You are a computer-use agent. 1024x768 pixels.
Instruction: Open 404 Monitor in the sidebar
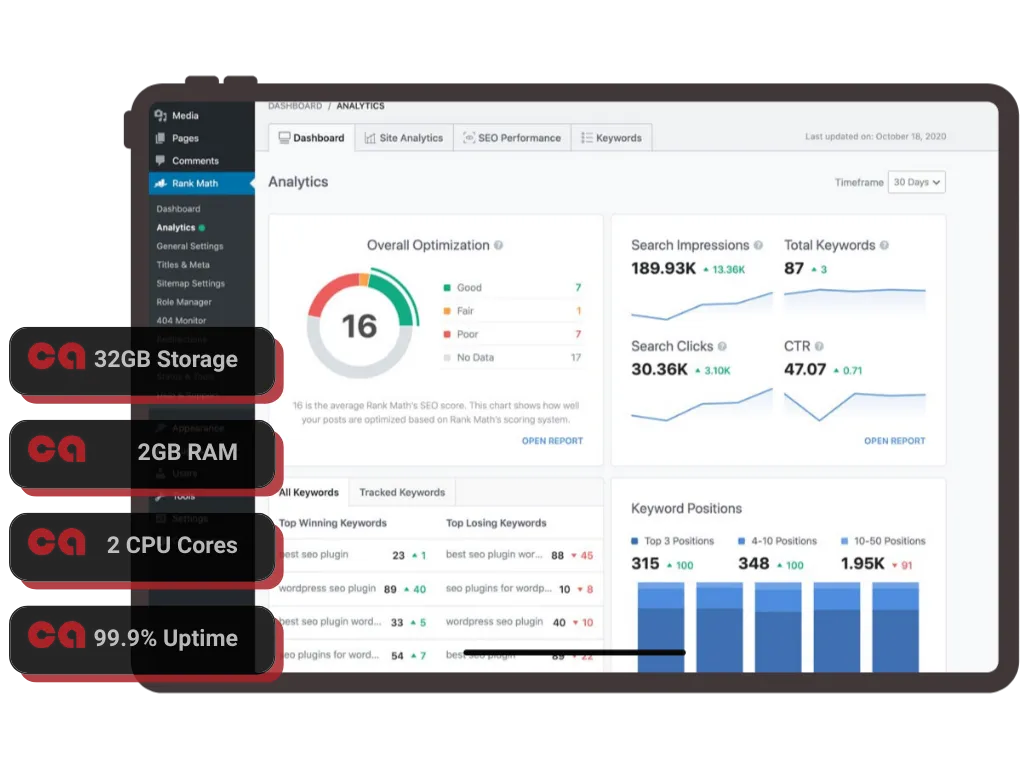coord(182,321)
